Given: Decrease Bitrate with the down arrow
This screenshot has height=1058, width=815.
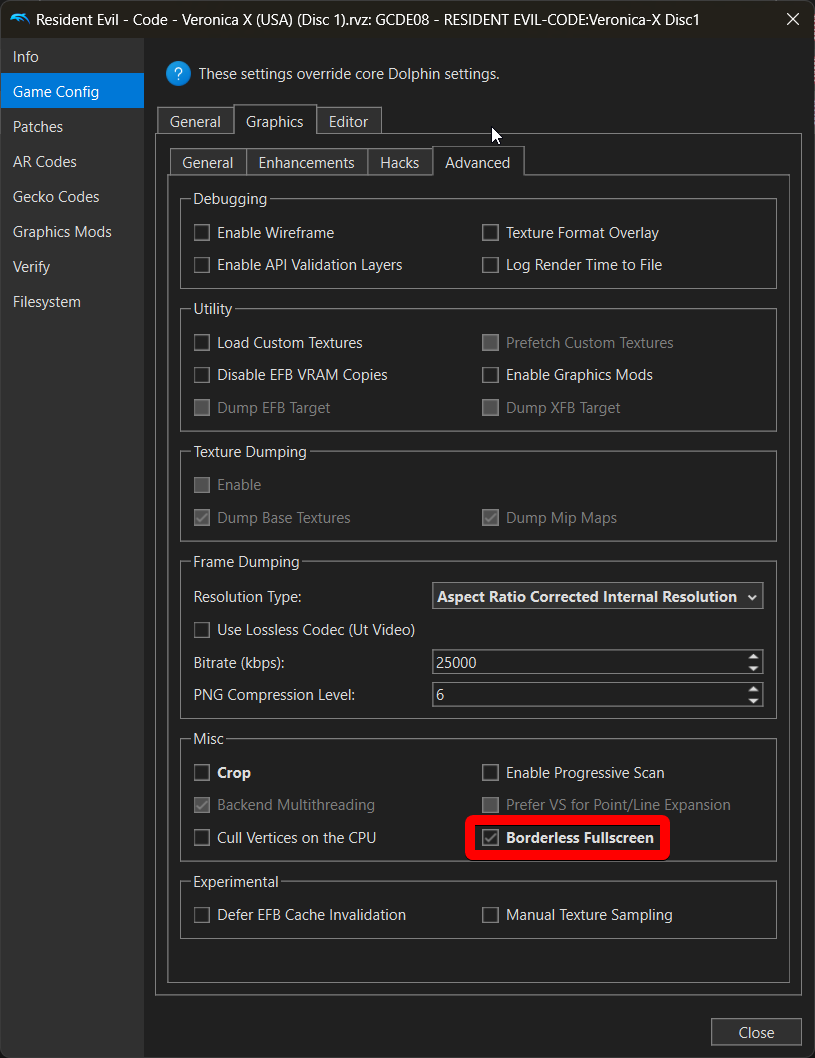Looking at the screenshot, I should (754, 669).
